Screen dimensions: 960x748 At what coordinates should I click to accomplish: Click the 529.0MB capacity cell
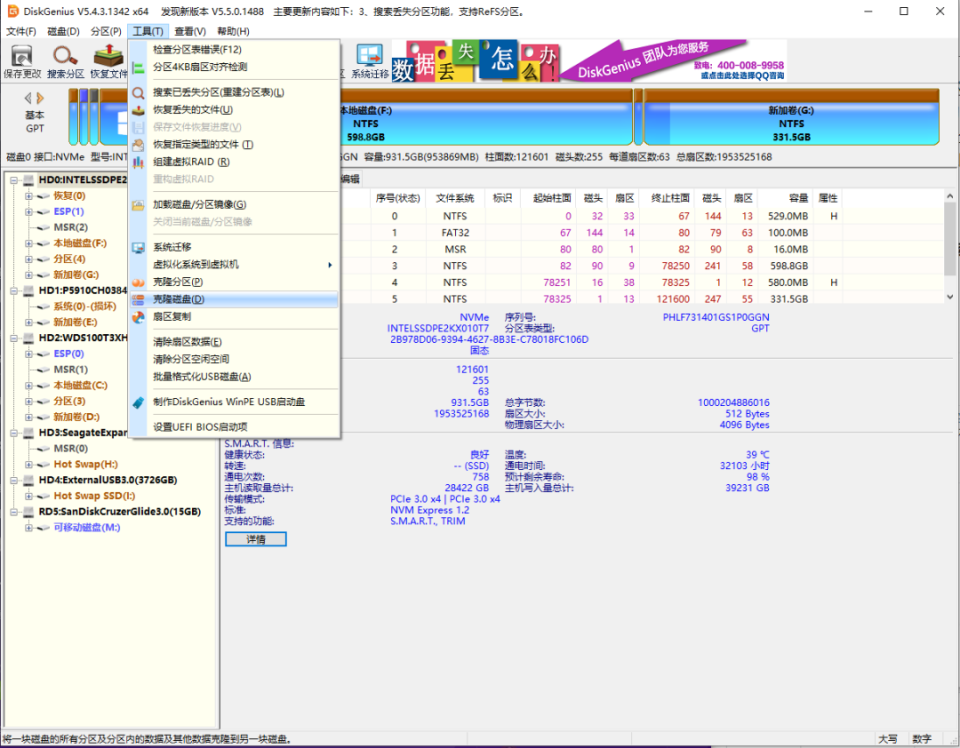tap(788, 216)
